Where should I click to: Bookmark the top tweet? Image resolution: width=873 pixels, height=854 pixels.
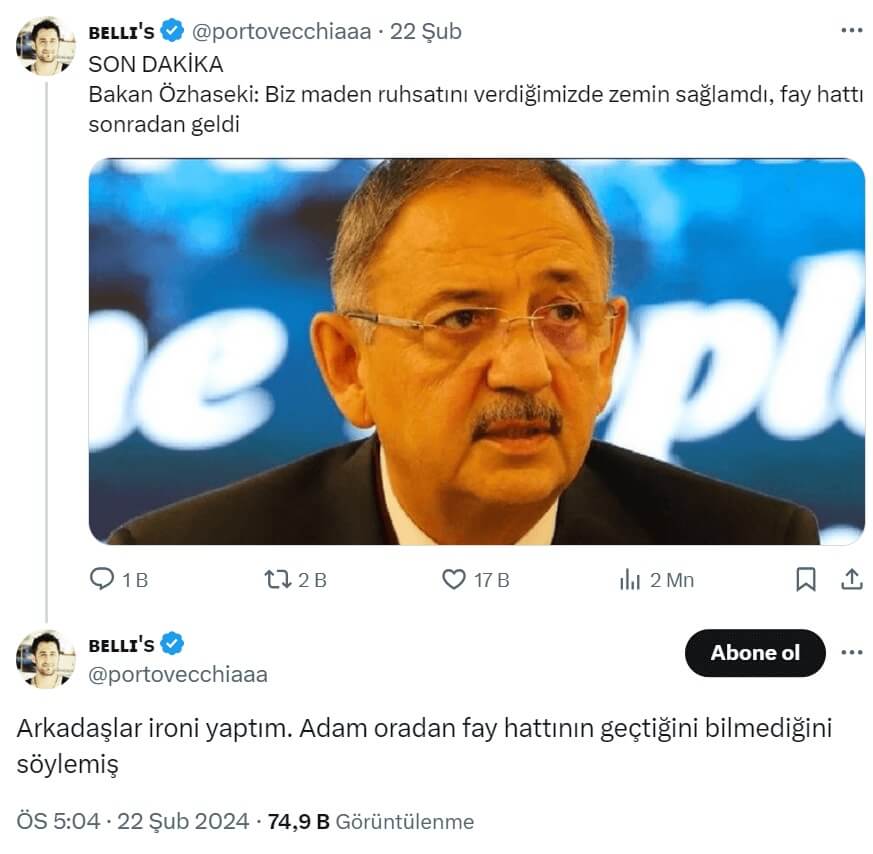(x=806, y=579)
